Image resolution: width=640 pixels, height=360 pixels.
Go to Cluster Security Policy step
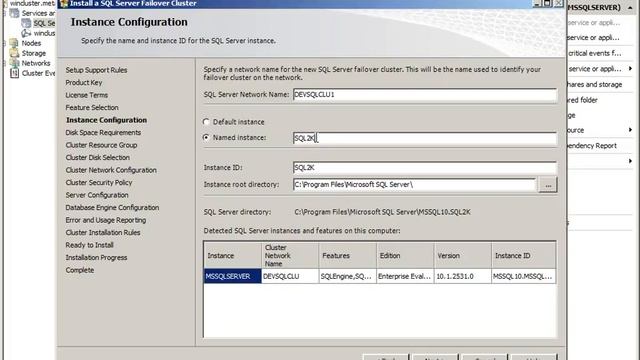(x=99, y=183)
